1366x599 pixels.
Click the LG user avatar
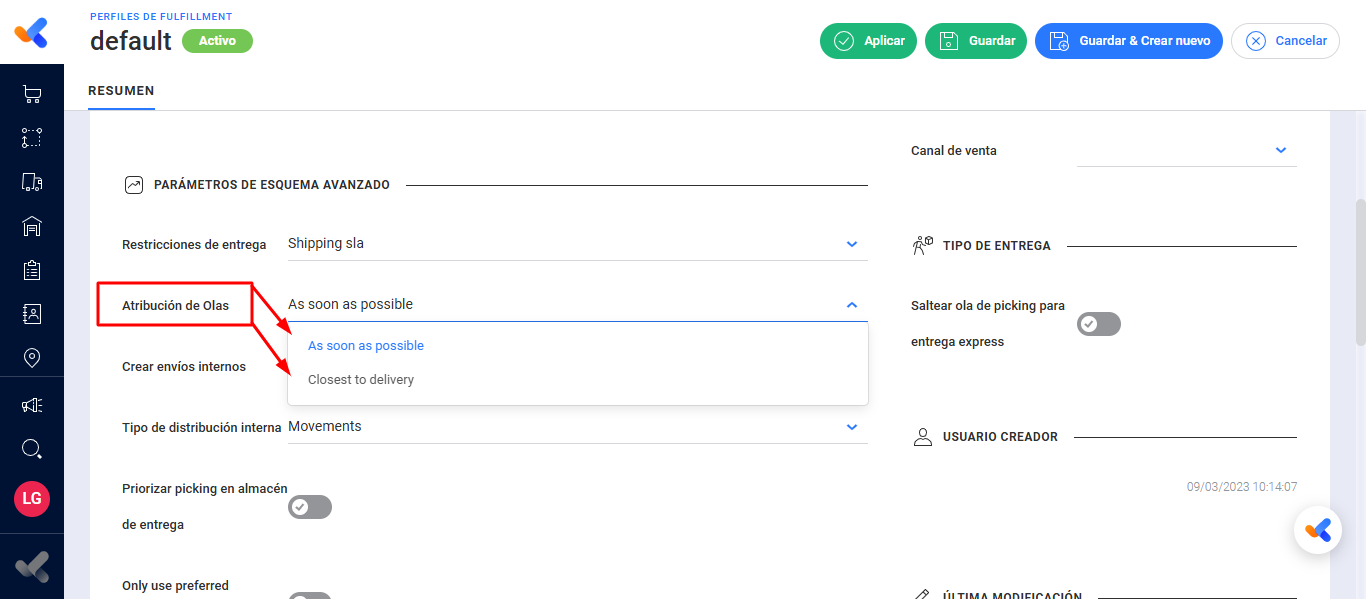pyautogui.click(x=31, y=498)
